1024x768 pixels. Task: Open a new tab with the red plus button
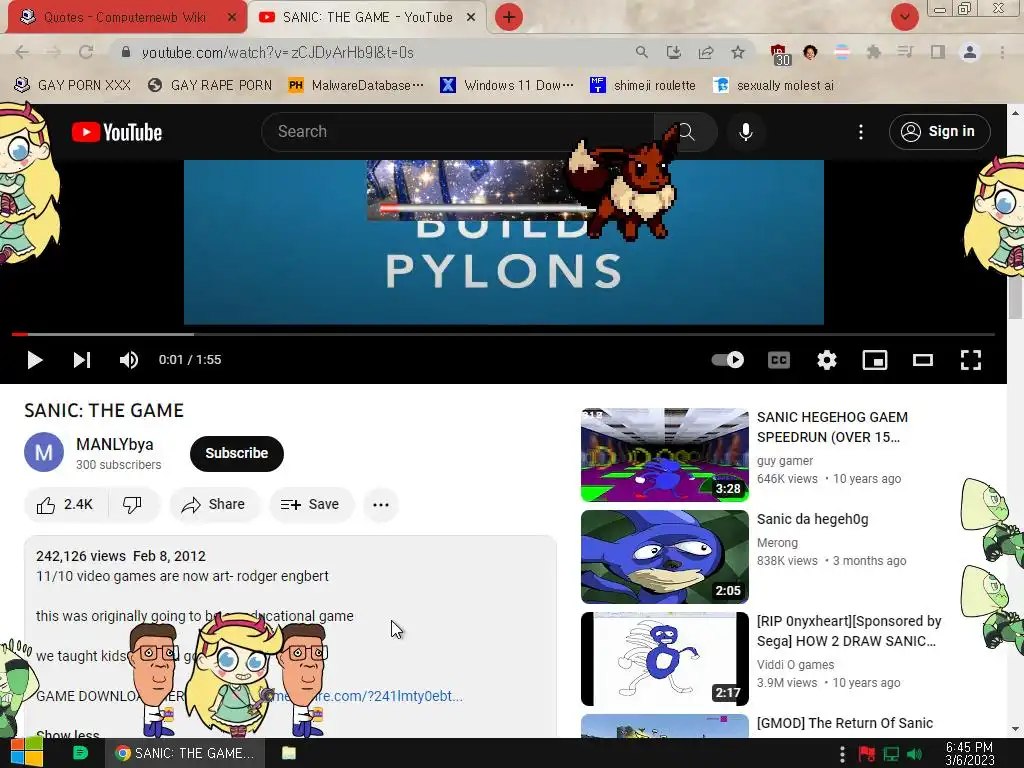click(x=509, y=17)
